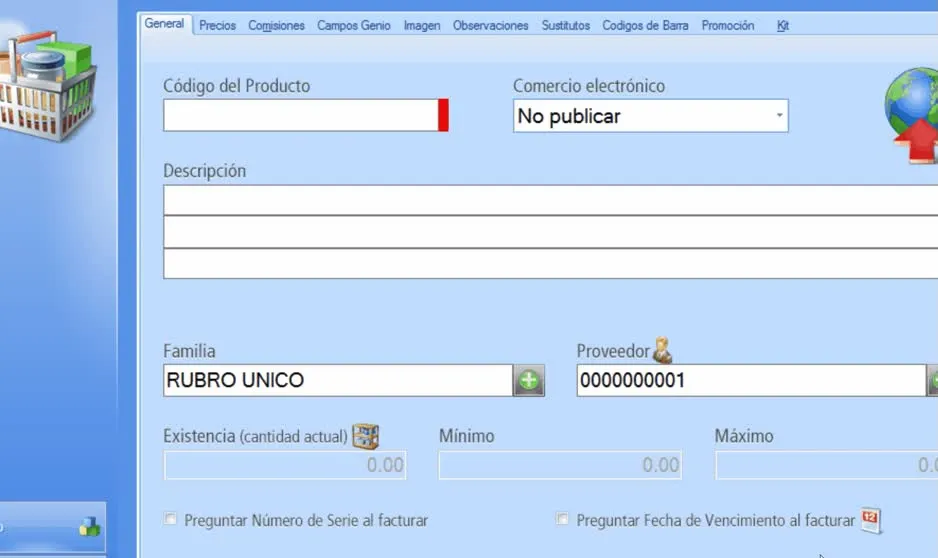Click the Proveedor field 0000000001

pyautogui.click(x=751, y=380)
